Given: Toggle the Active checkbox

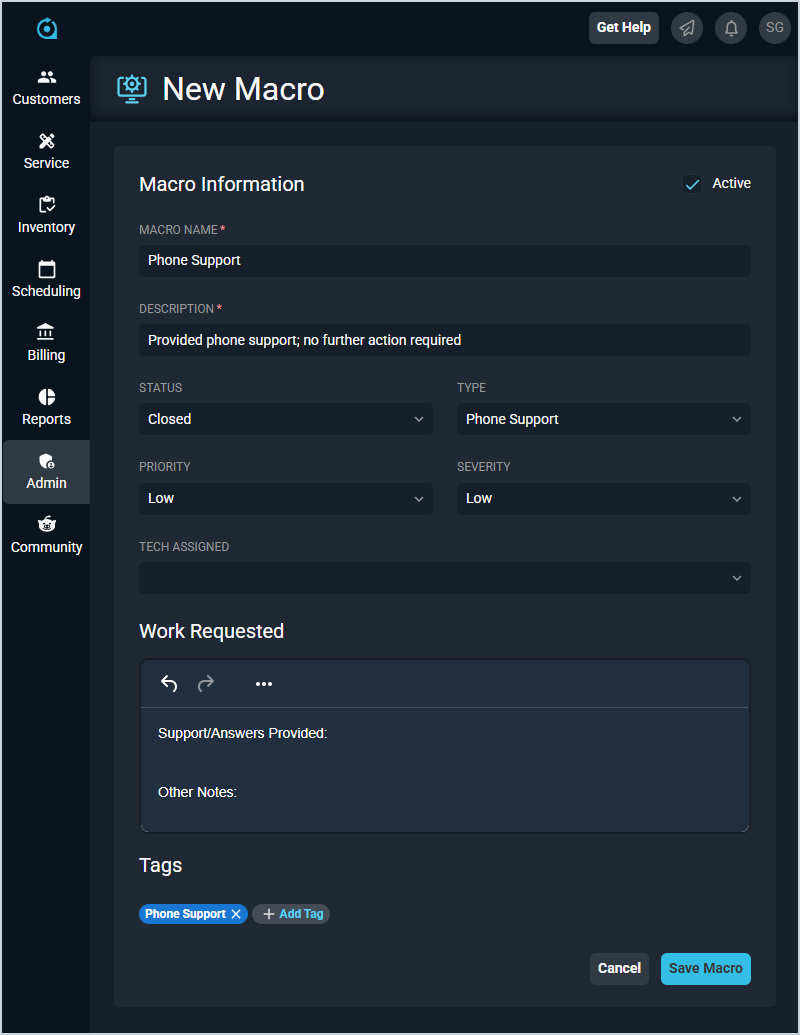Looking at the screenshot, I should (x=692, y=184).
